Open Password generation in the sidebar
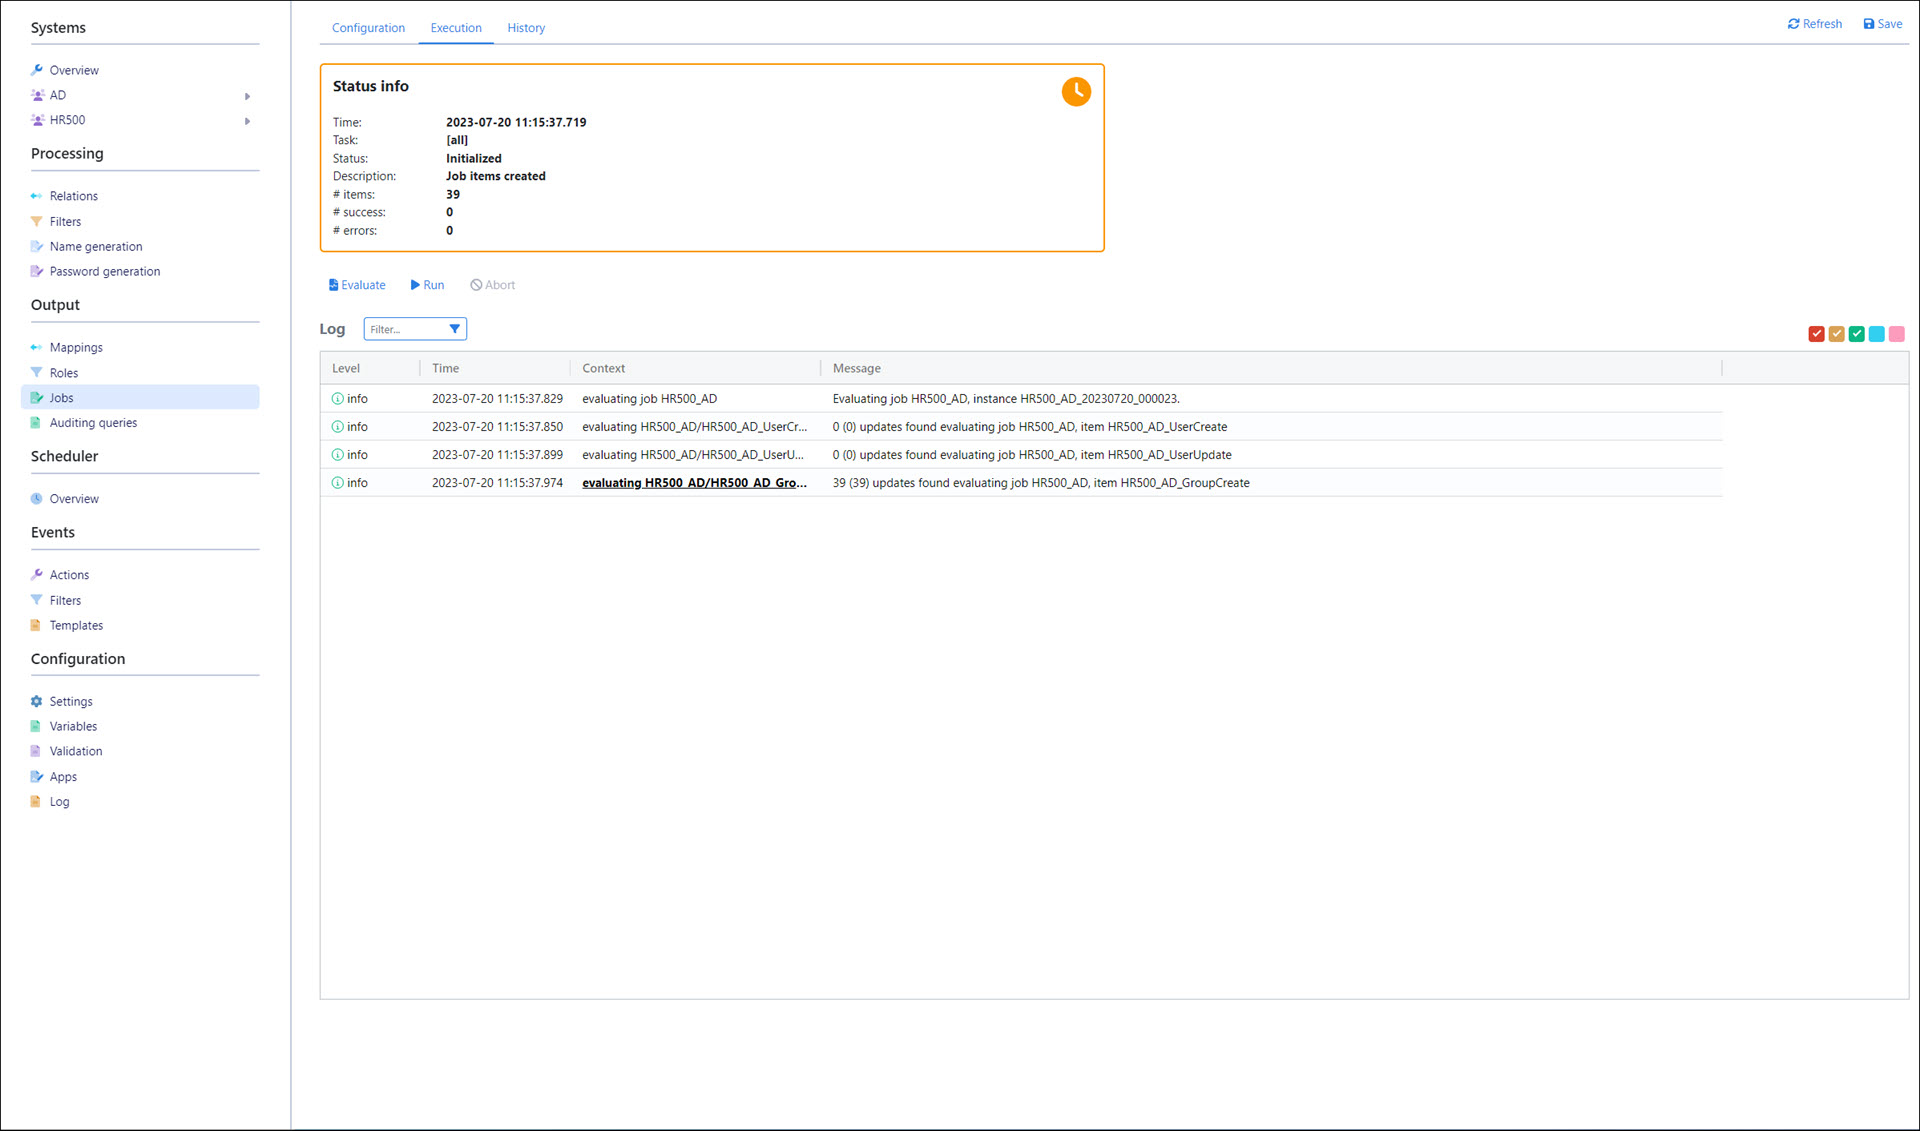Image resolution: width=1920 pixels, height=1131 pixels. [x=104, y=271]
